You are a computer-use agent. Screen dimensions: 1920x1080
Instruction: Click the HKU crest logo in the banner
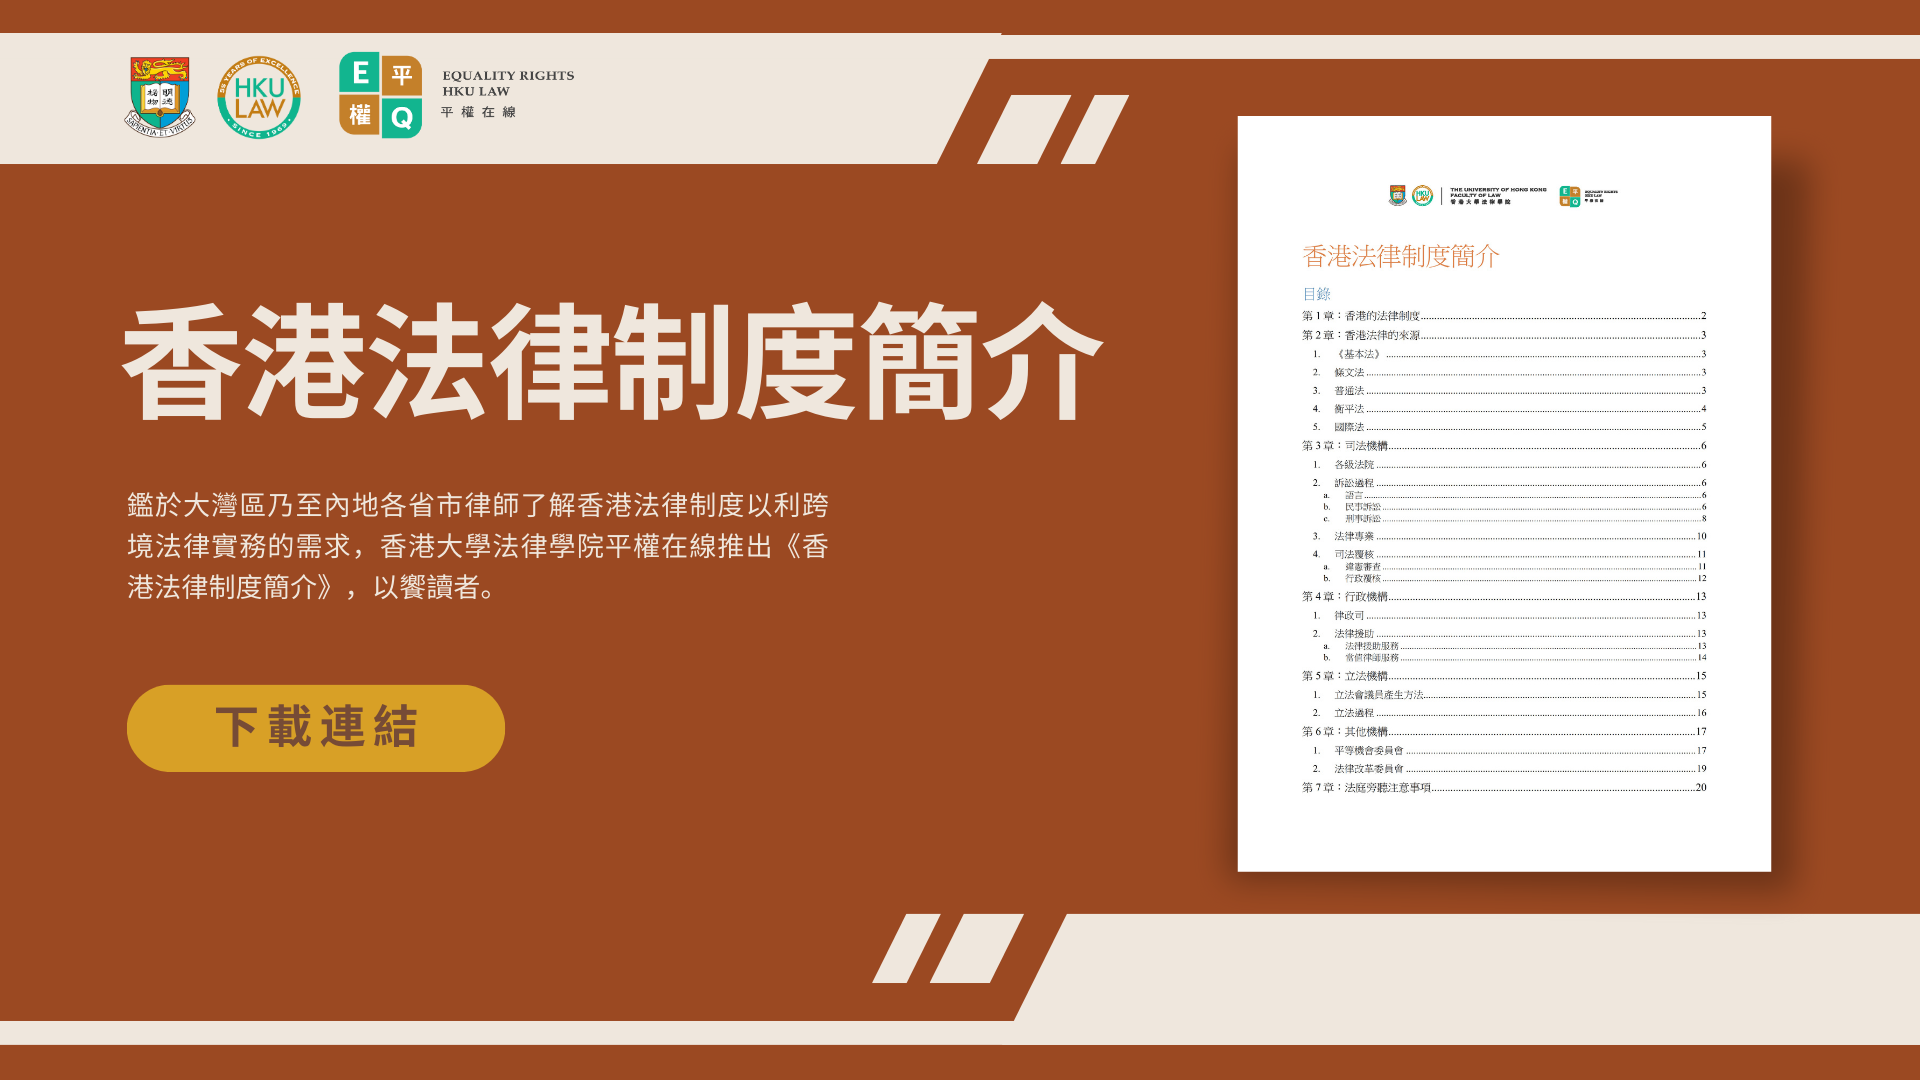coord(160,97)
